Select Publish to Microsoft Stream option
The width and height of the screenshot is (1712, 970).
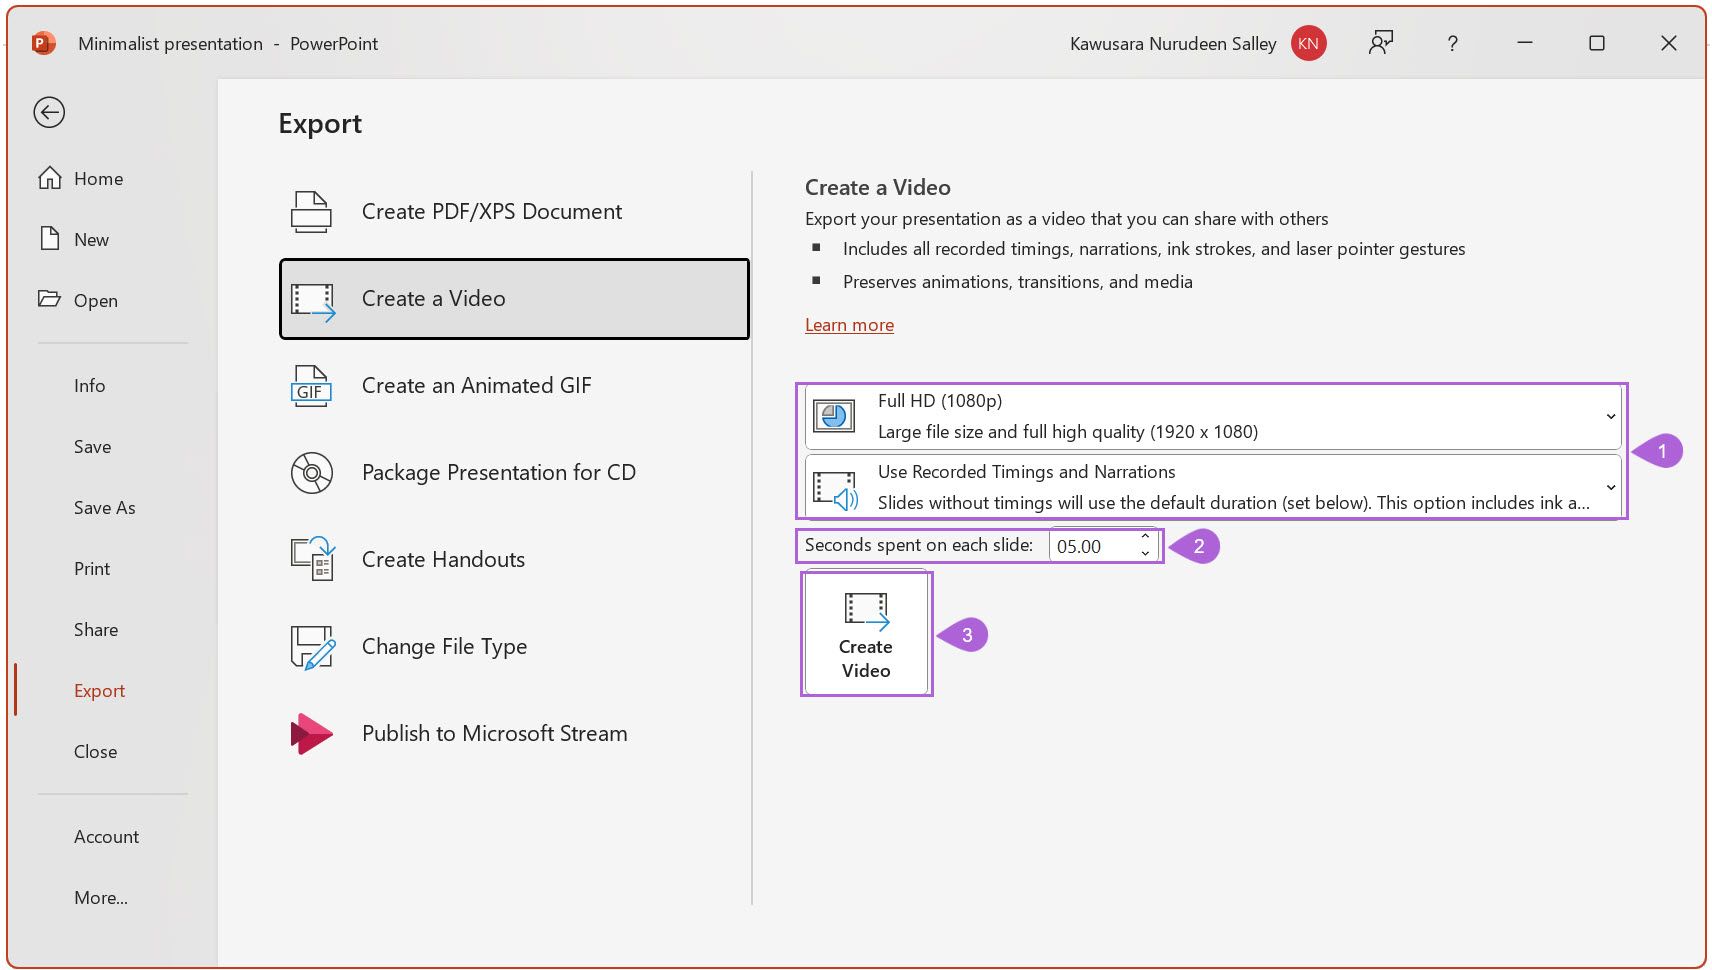514,734
